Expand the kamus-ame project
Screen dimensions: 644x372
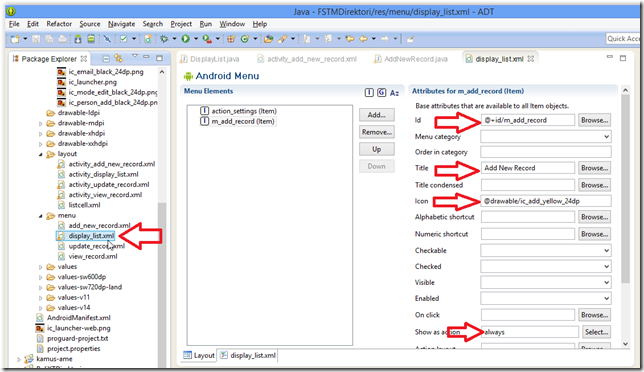19,359
